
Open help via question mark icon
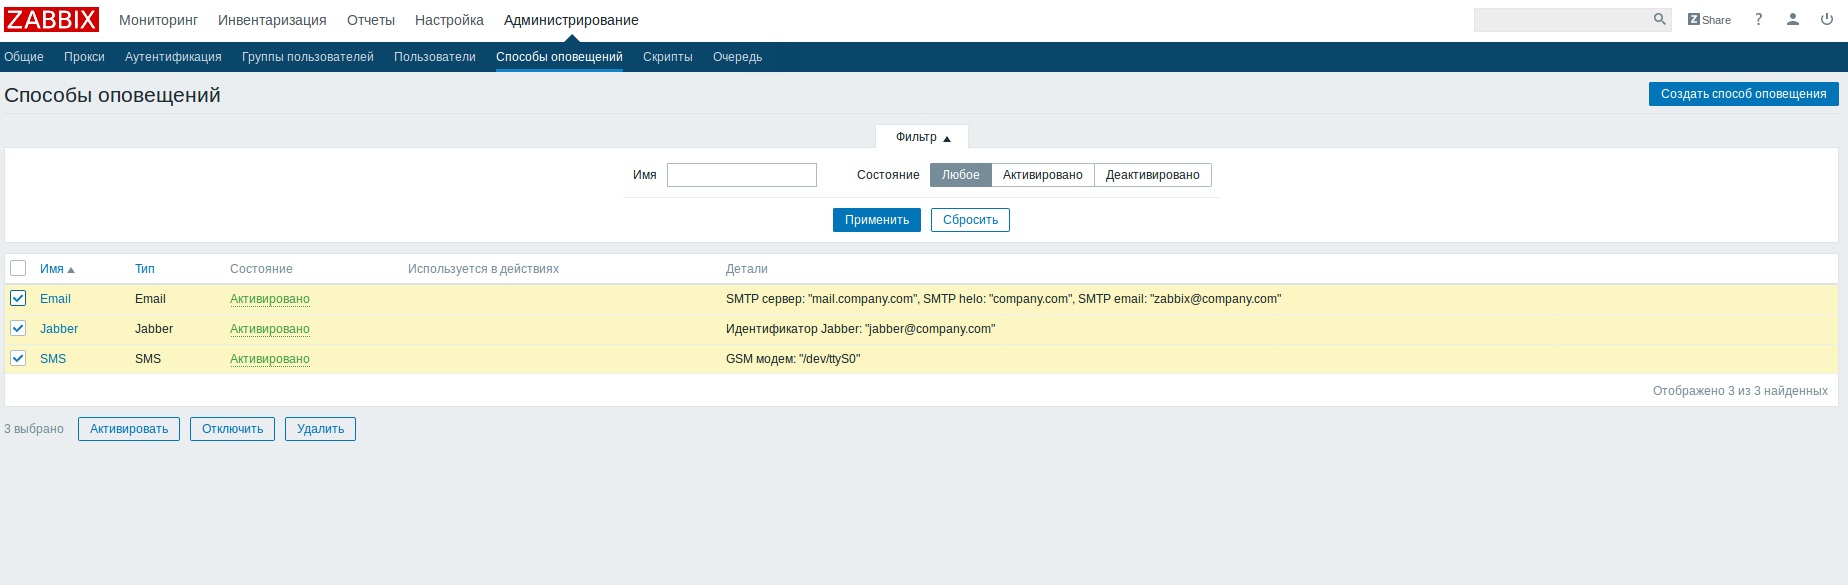[1759, 19]
